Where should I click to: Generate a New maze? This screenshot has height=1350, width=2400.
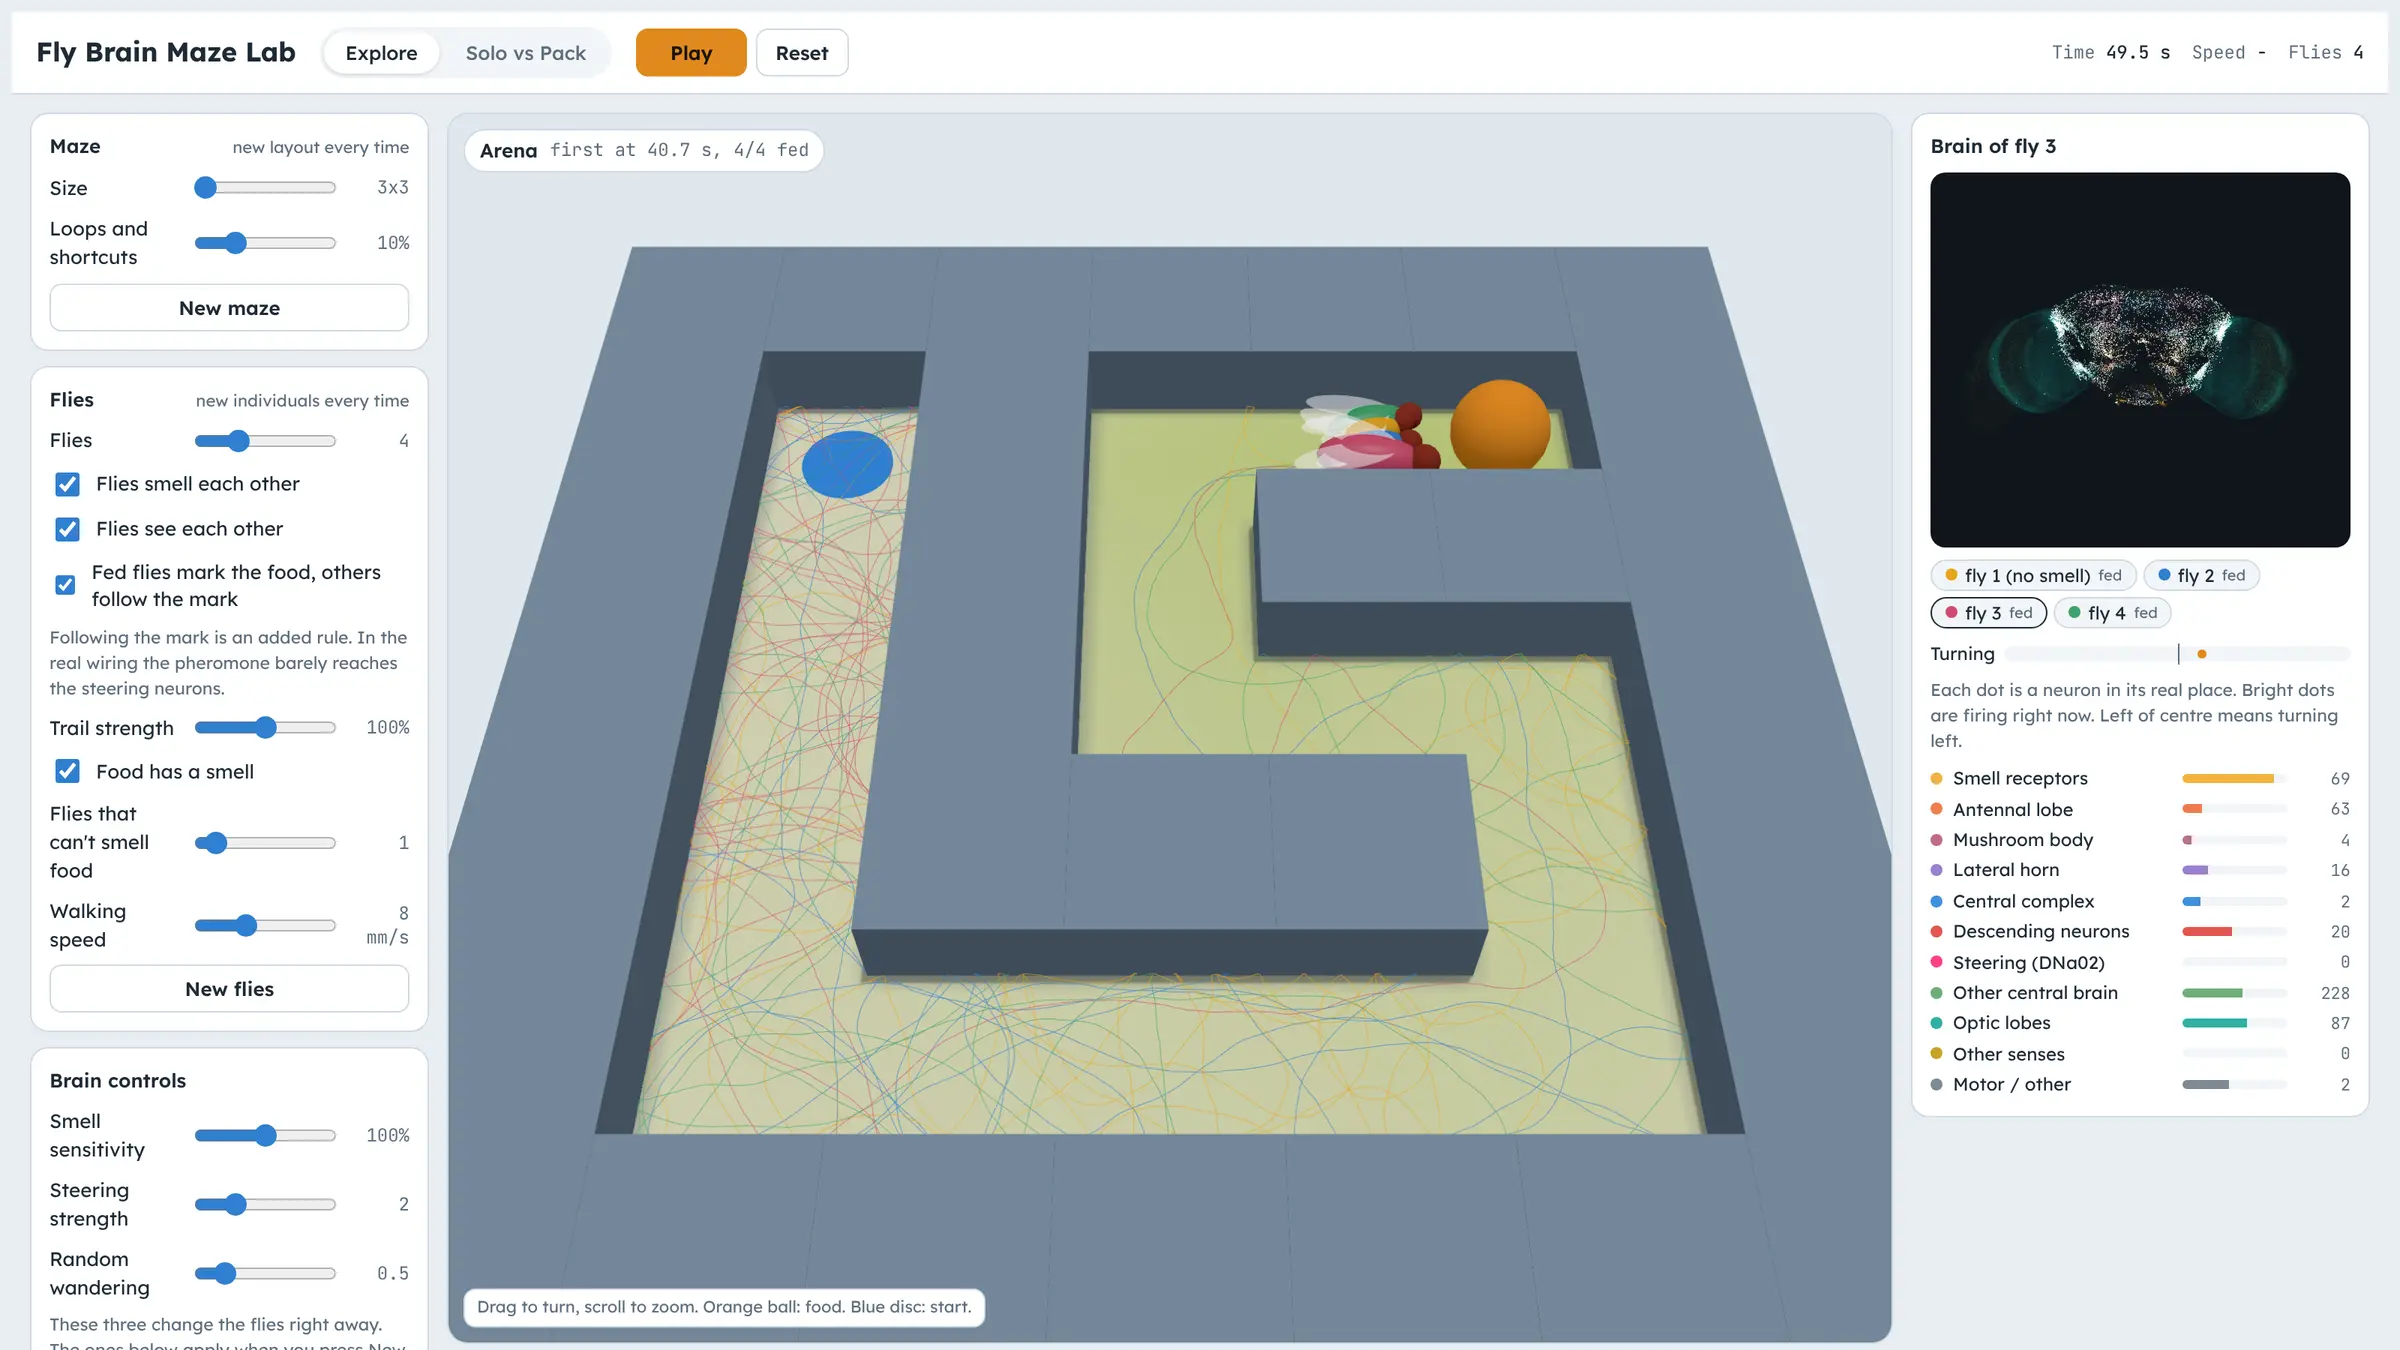(x=229, y=308)
